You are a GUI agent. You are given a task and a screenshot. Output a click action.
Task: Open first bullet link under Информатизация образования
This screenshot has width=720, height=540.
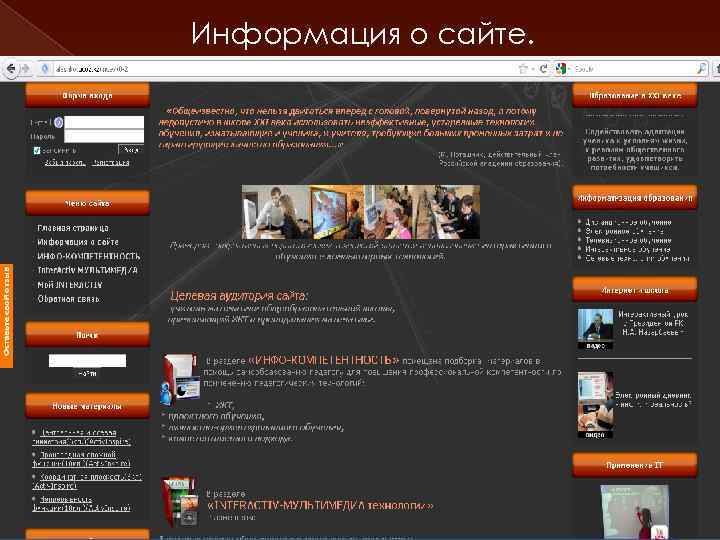(x=628, y=222)
